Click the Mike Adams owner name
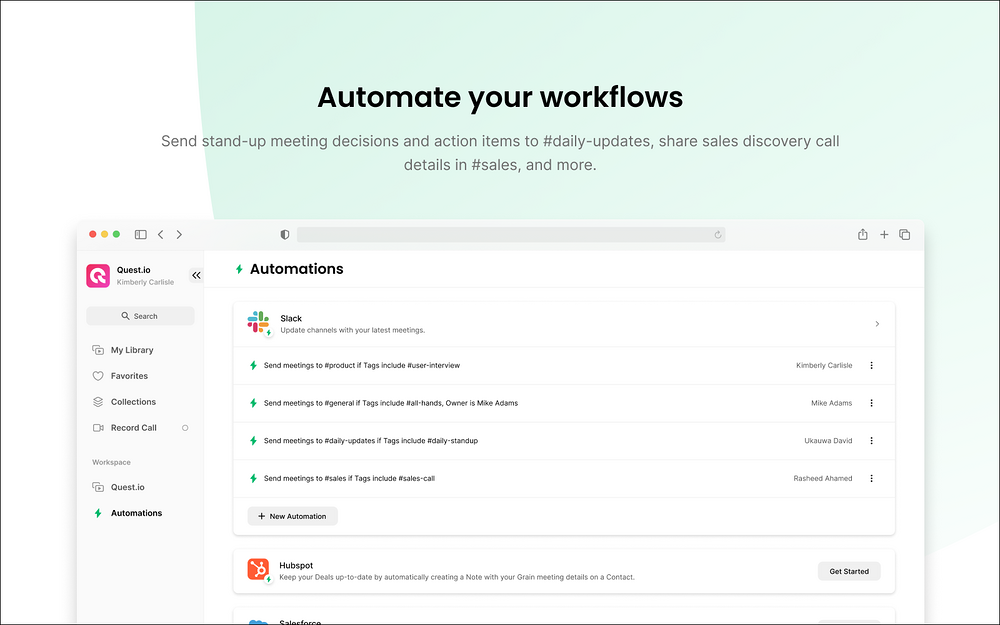Screen dimensions: 1000x625 pos(832,403)
